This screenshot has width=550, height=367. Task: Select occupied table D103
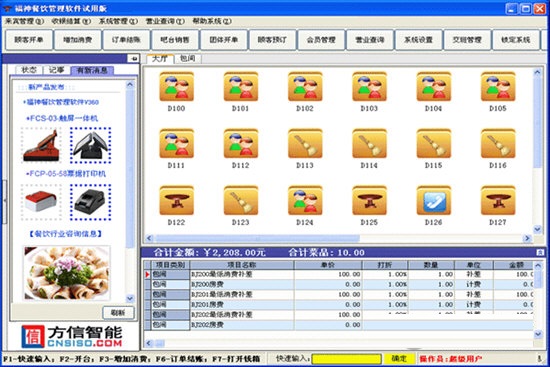coord(369,86)
